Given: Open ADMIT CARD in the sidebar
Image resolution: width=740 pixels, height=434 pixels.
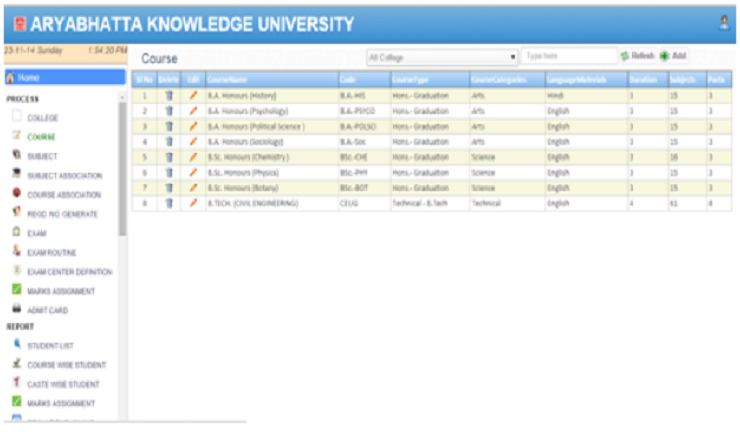Looking at the screenshot, I should 48,311.
